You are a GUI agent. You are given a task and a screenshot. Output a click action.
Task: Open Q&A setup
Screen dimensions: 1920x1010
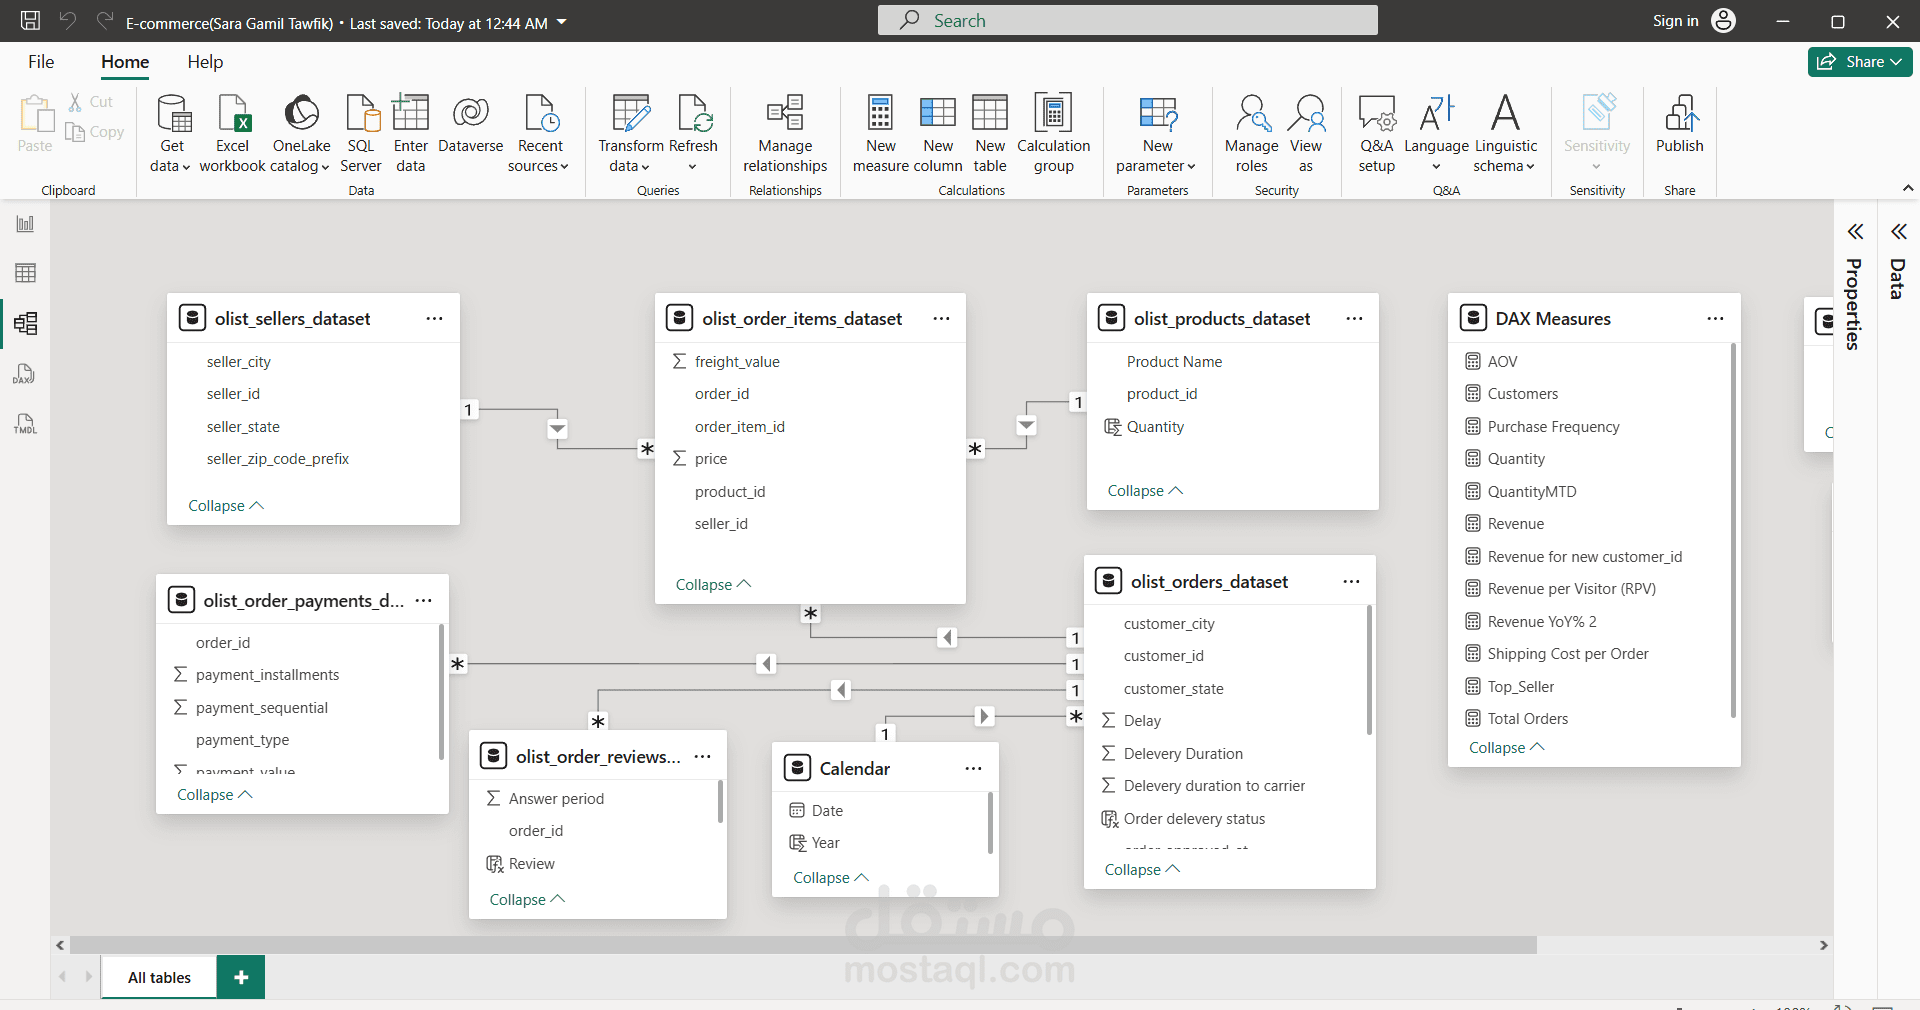(x=1377, y=133)
